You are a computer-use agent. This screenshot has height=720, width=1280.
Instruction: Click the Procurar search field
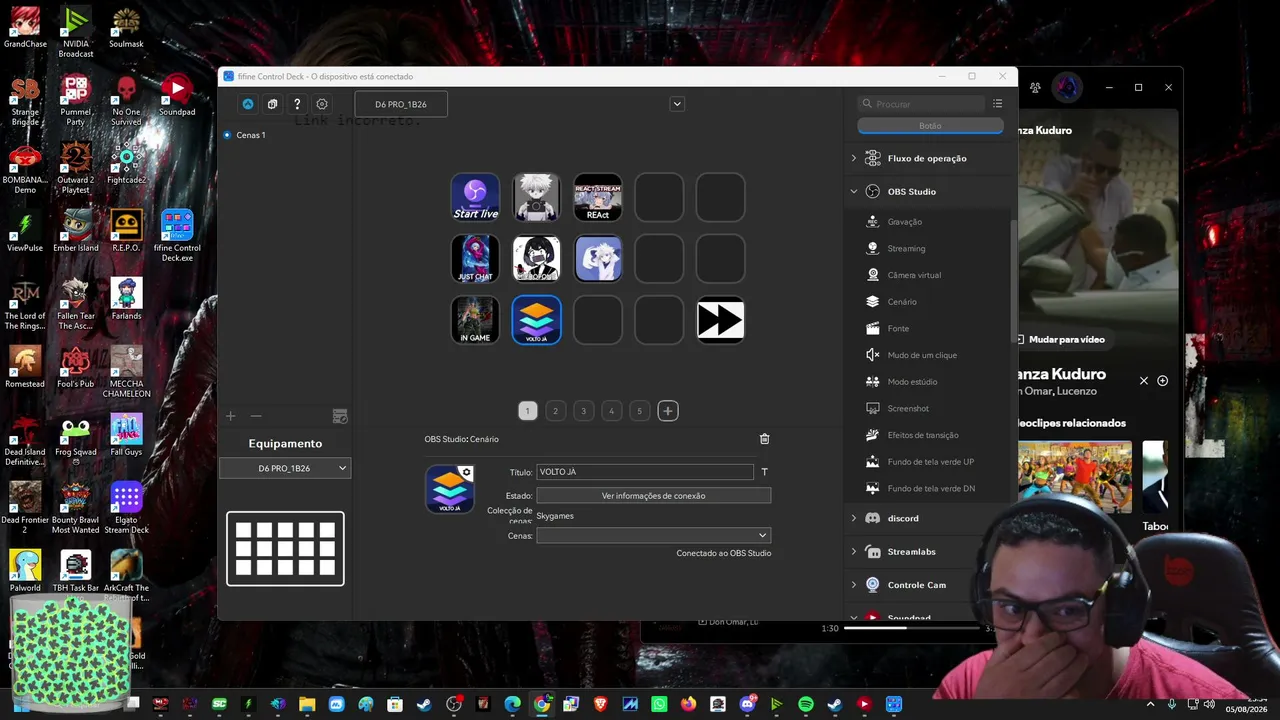pos(922,104)
